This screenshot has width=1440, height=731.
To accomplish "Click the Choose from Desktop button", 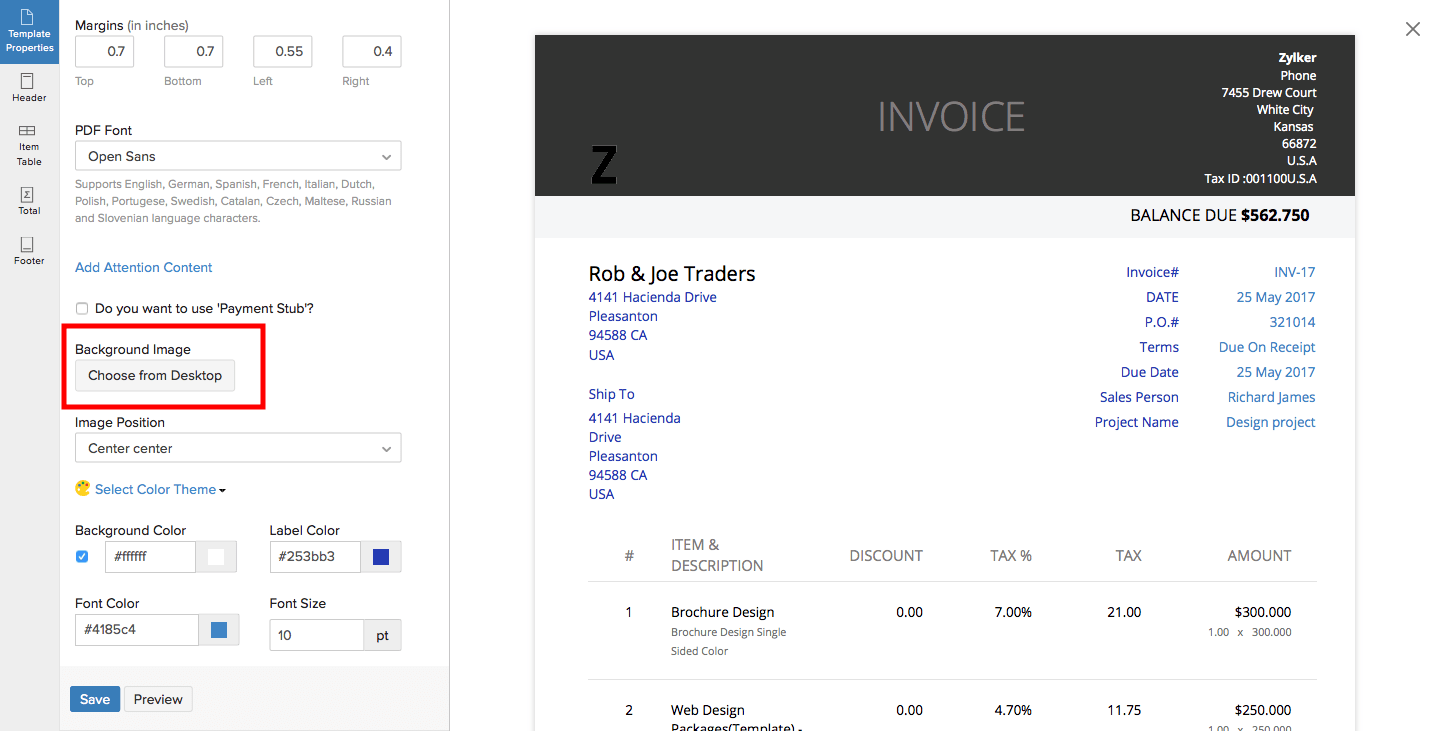I will point(155,376).
